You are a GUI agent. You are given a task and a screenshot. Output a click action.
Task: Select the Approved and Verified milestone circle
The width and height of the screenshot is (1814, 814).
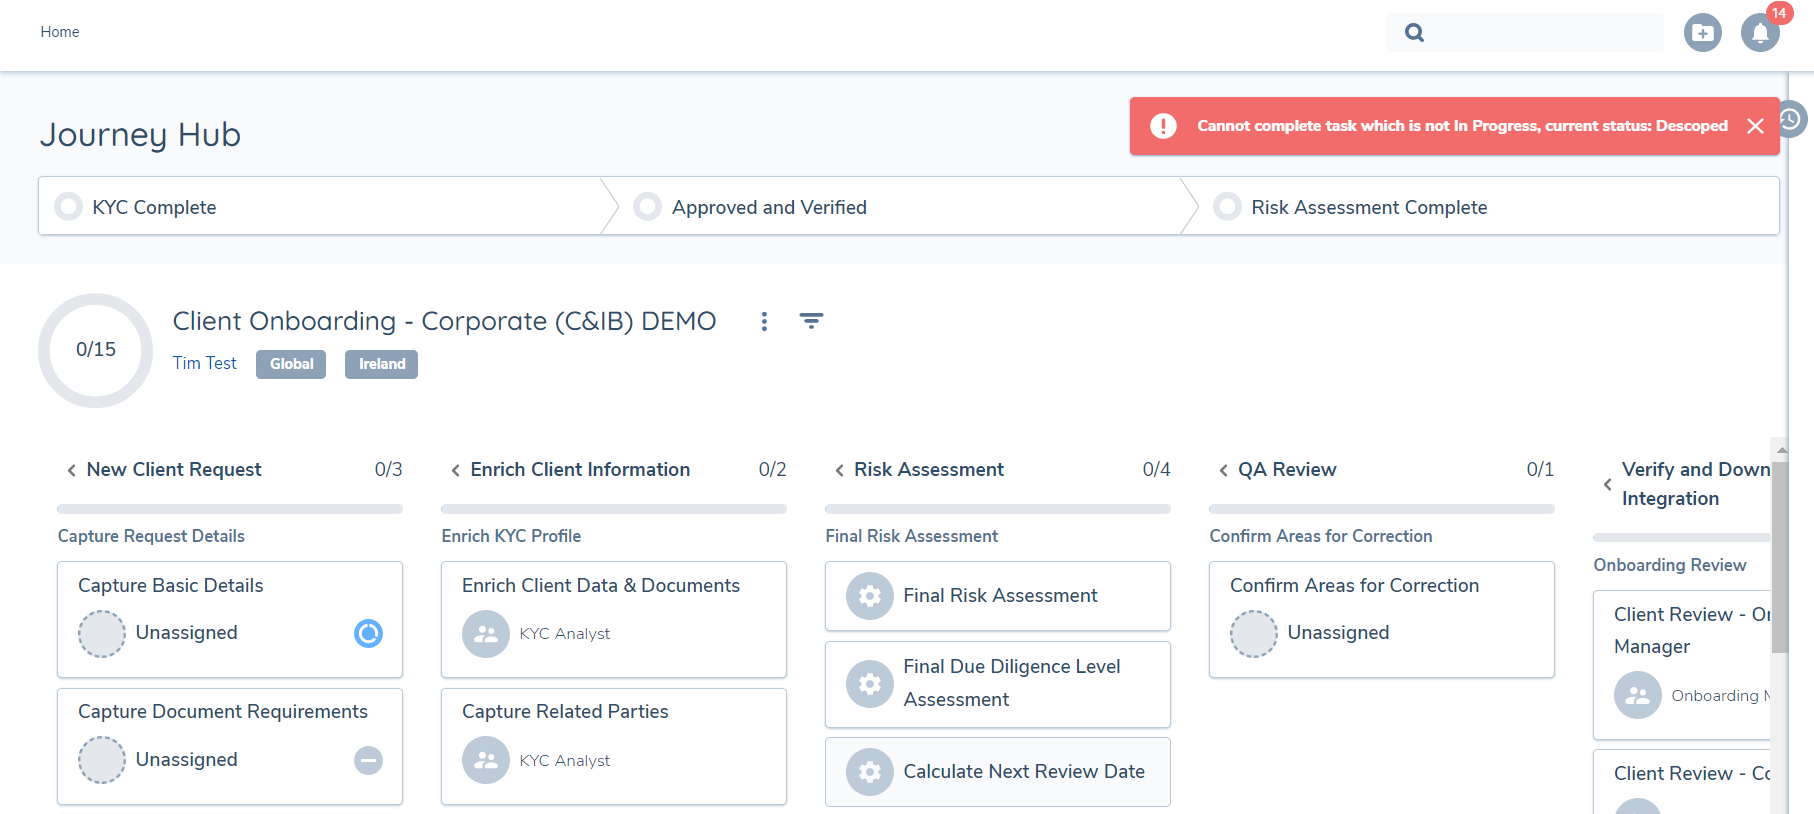648,207
